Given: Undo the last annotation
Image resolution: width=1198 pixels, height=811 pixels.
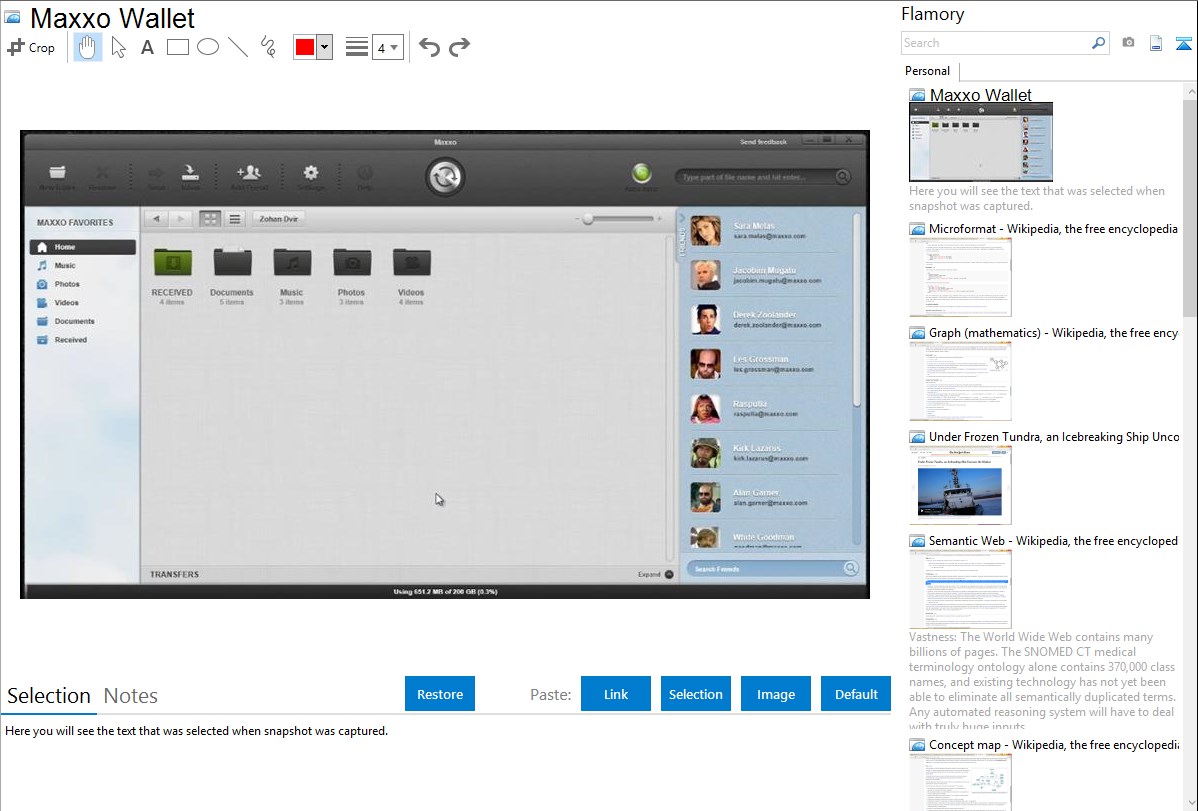Looking at the screenshot, I should pyautogui.click(x=429, y=47).
